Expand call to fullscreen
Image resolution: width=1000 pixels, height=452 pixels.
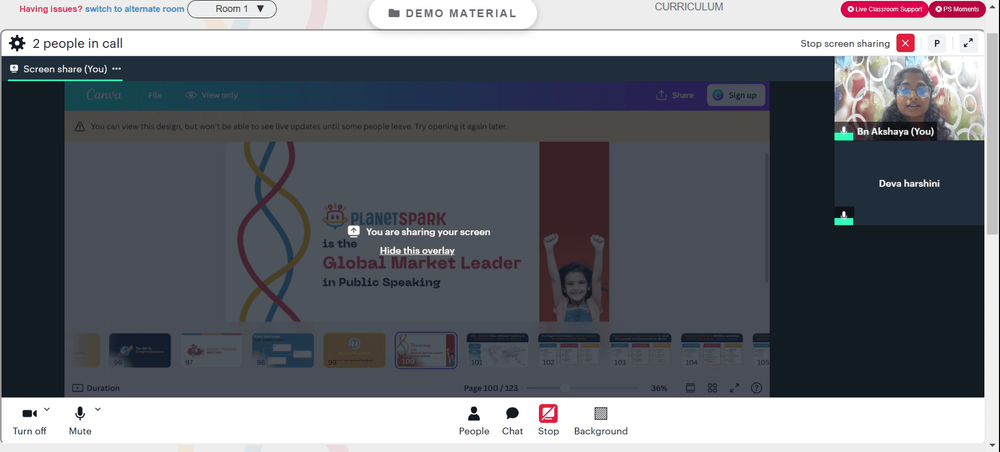click(968, 43)
